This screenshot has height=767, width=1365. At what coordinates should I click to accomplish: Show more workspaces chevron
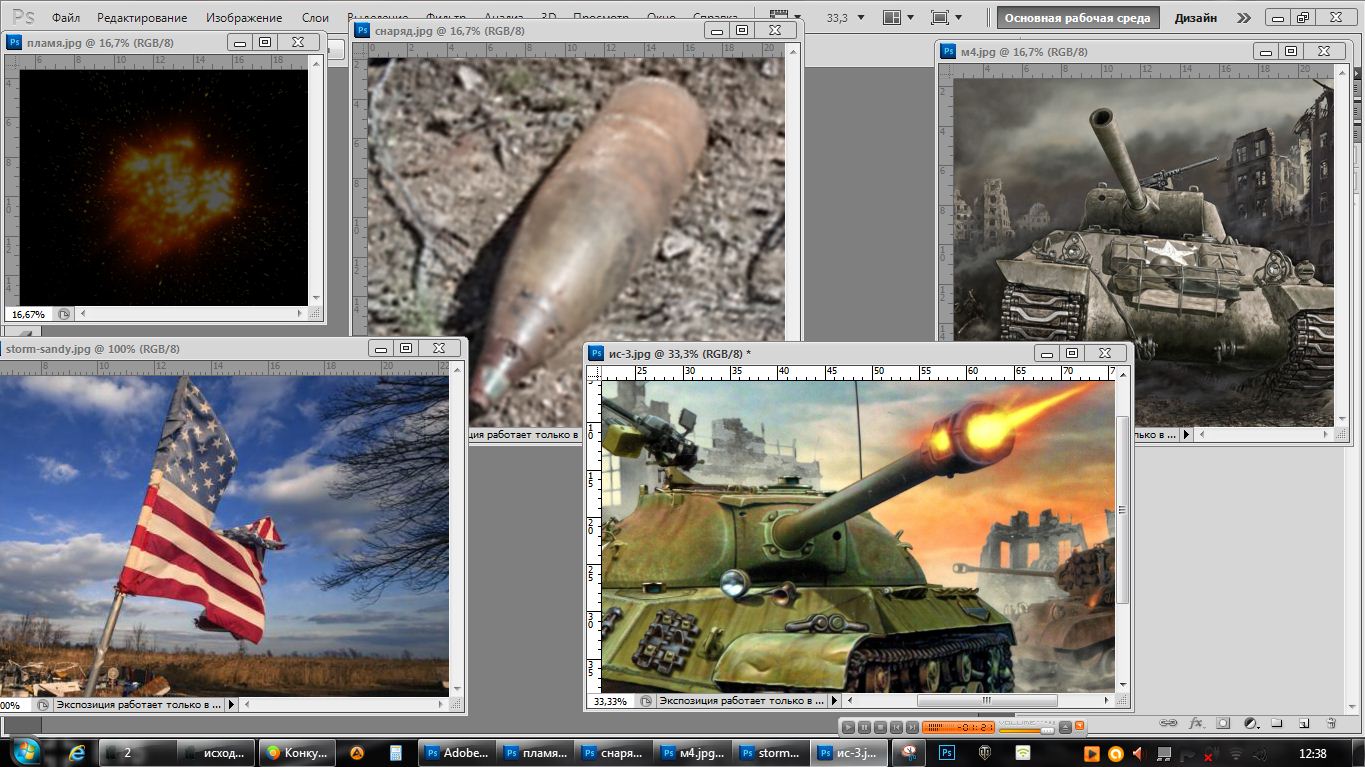click(x=1243, y=18)
